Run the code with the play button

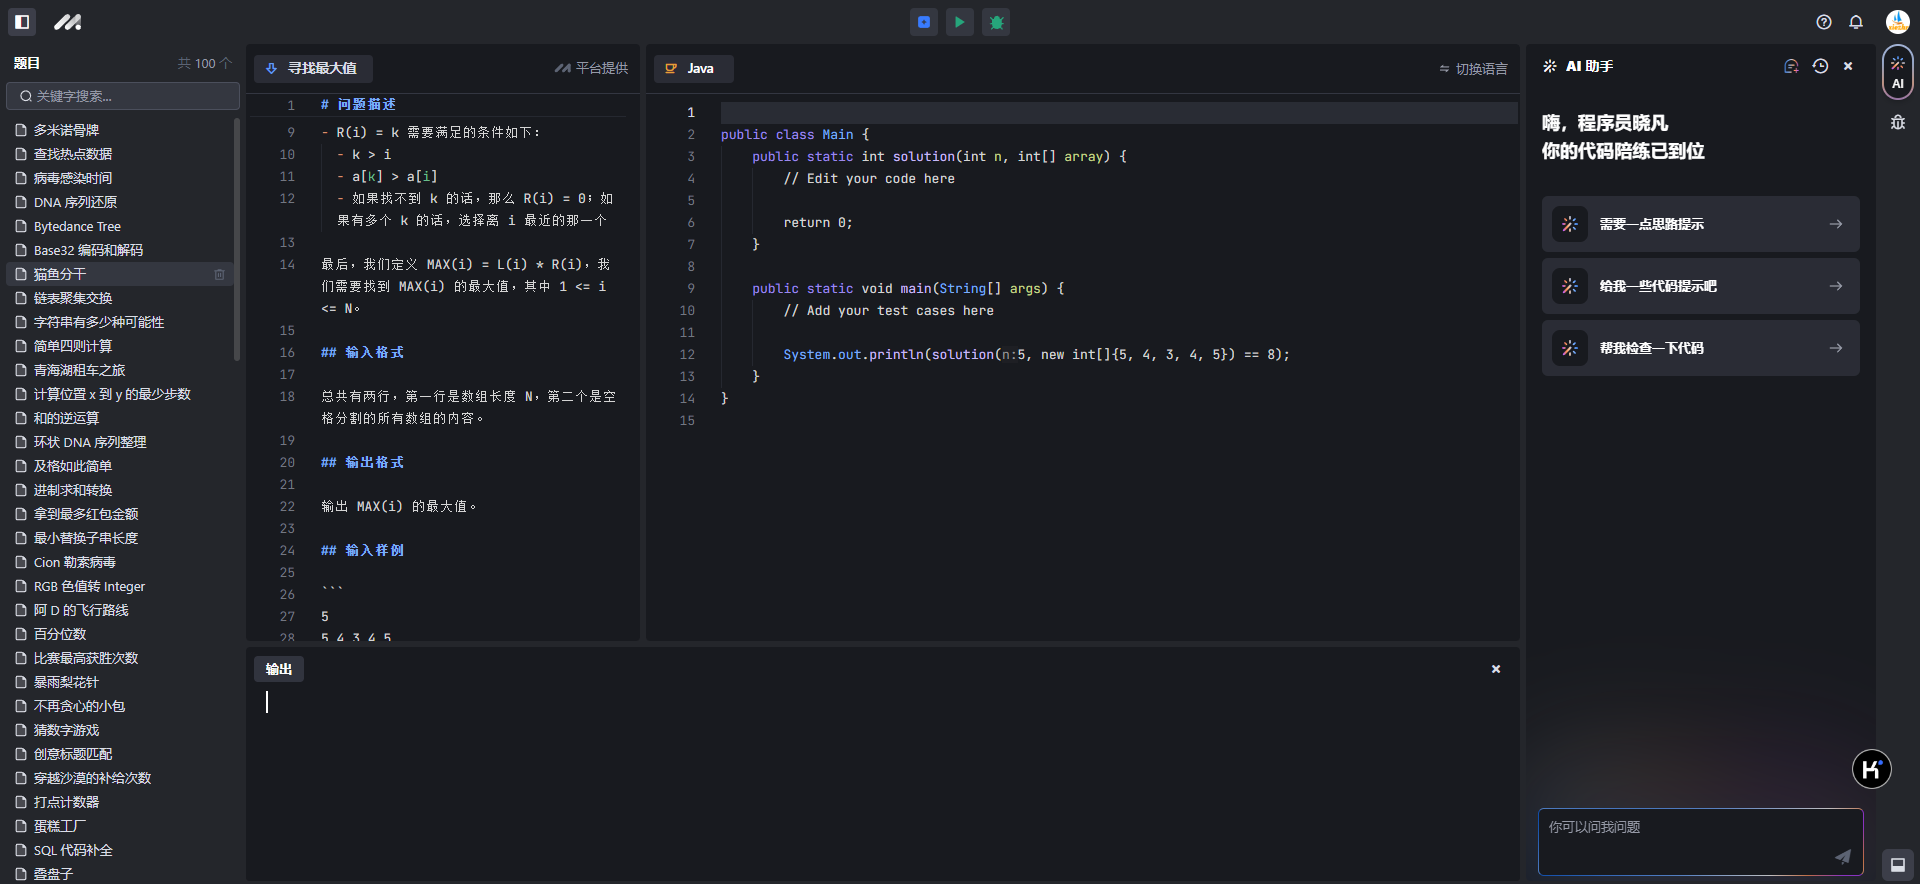(960, 22)
